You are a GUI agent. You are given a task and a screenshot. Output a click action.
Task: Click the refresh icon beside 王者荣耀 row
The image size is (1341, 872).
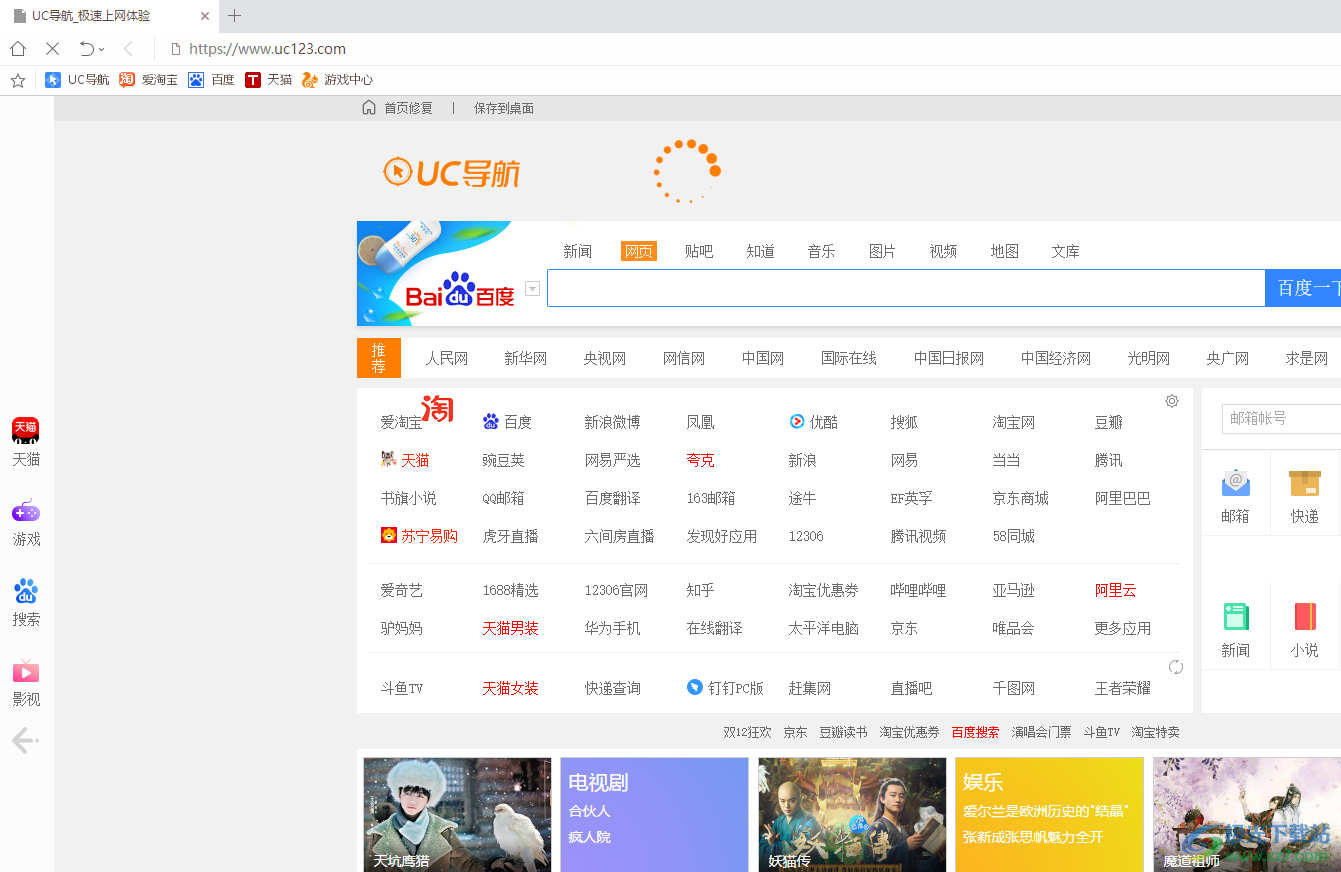click(1176, 667)
